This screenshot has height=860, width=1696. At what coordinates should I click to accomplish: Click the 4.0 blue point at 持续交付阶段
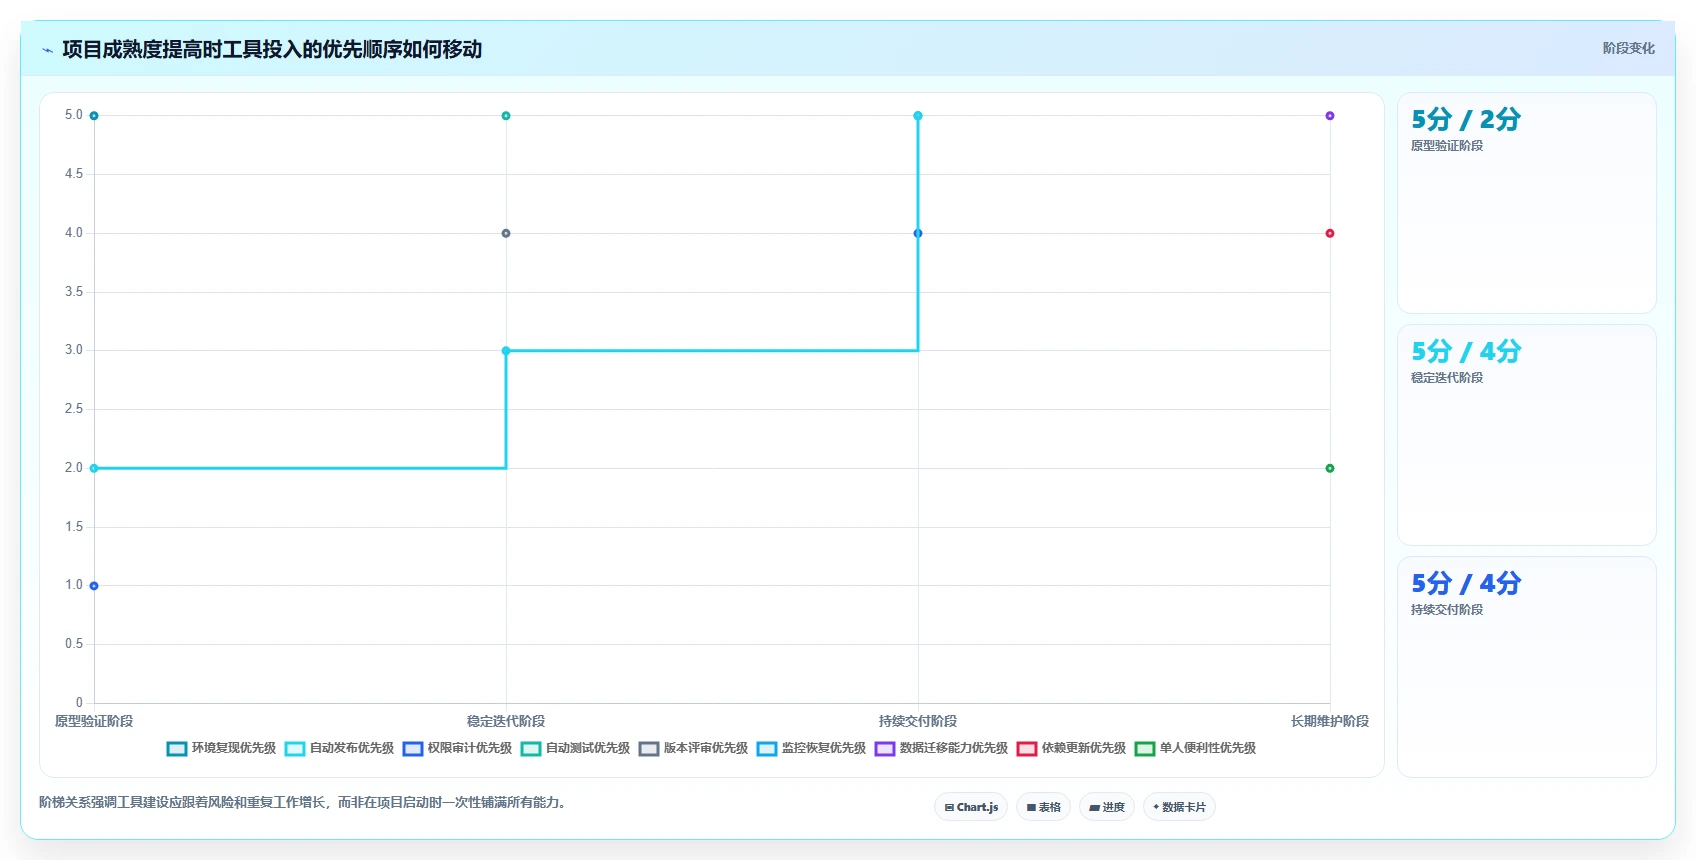click(918, 233)
